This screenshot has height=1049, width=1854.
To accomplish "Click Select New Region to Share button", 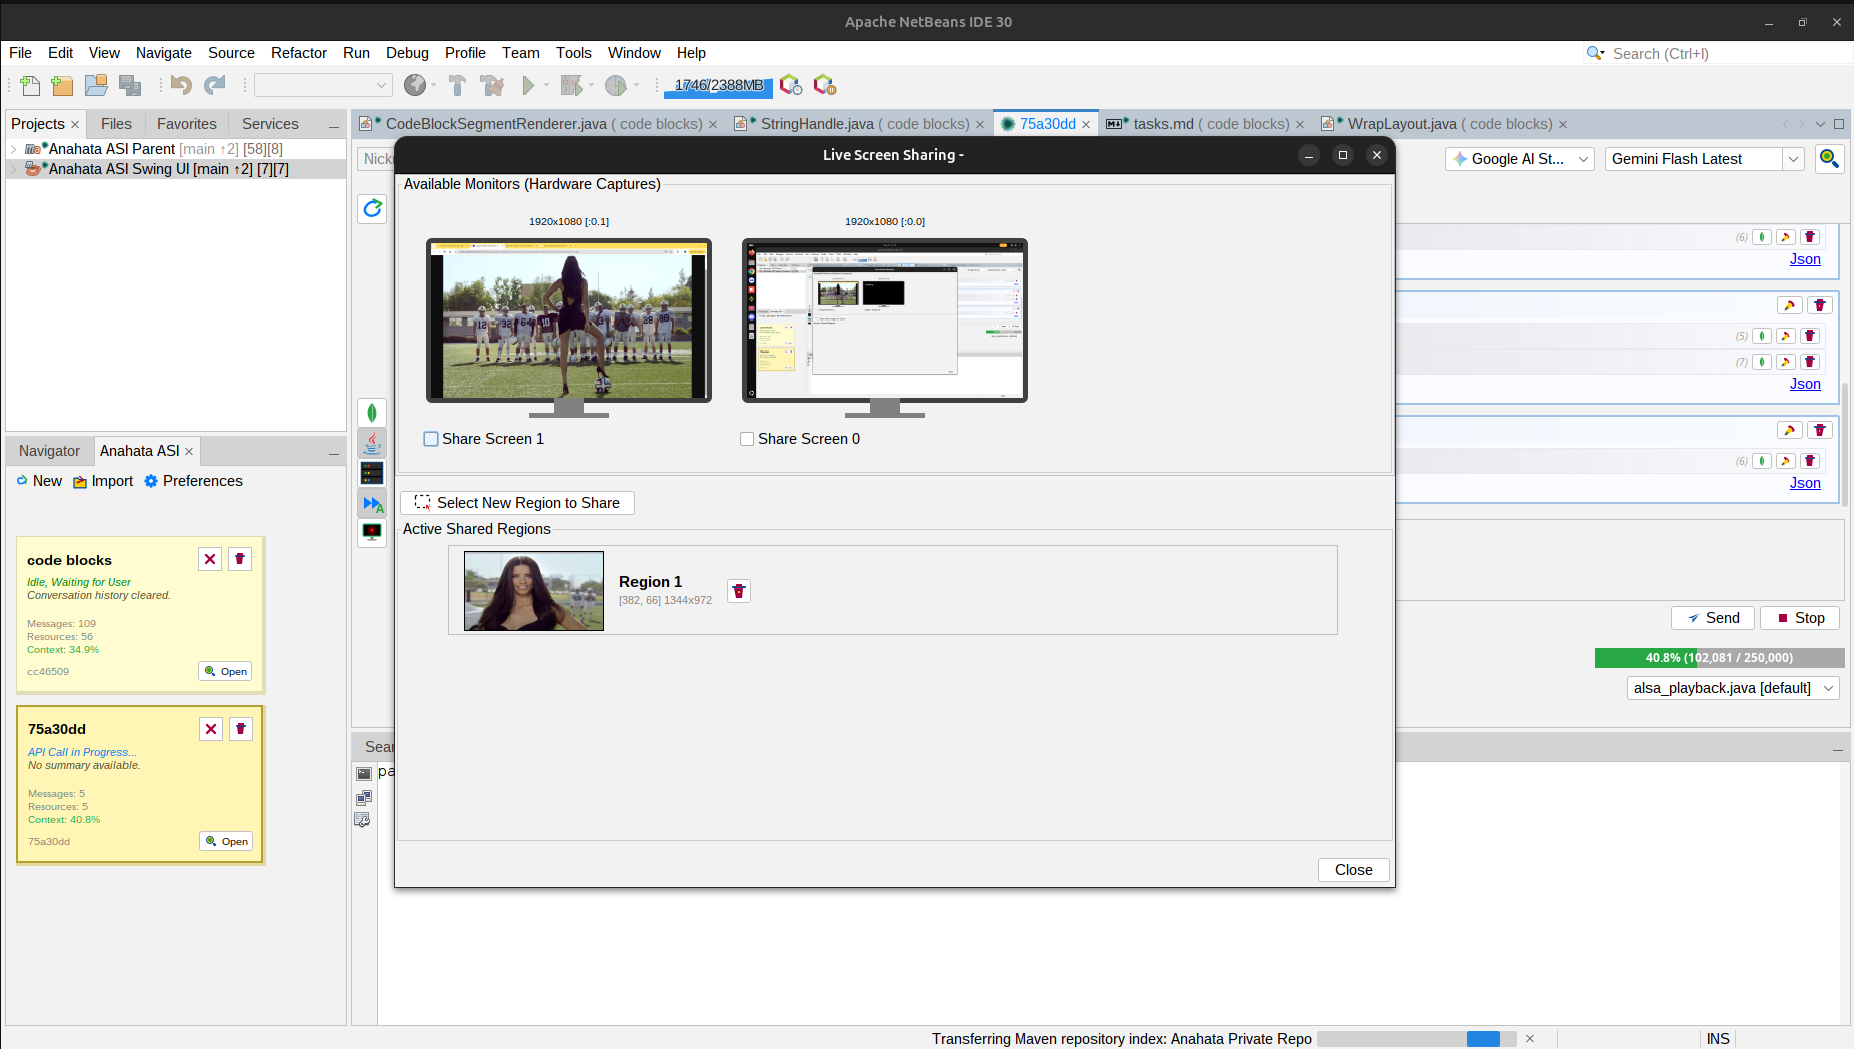I will pyautogui.click(x=517, y=503).
